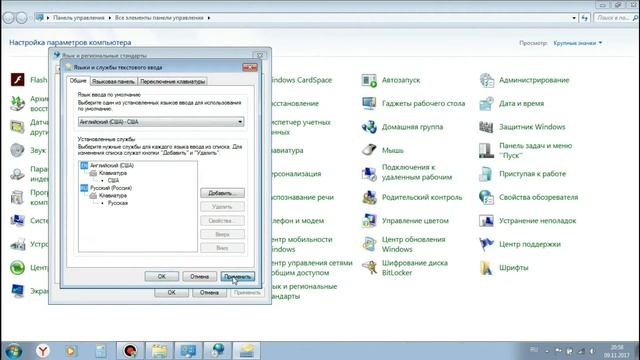Open the Windows CardSpace item
Viewport: 640px width, 360px height.
(301, 80)
